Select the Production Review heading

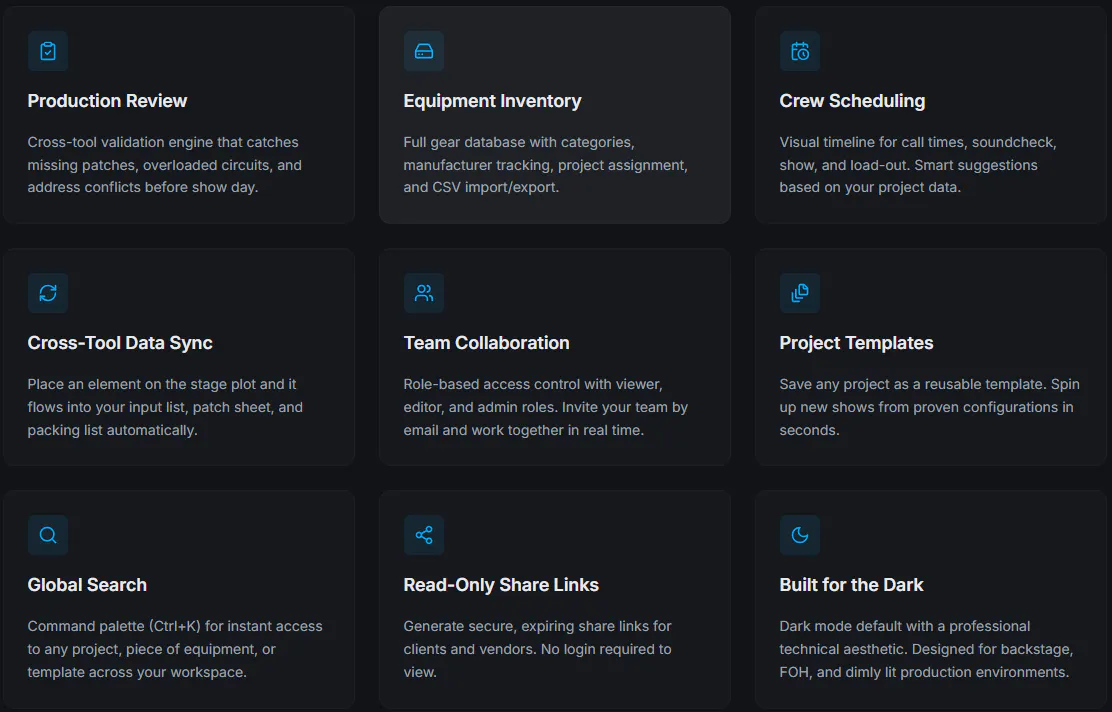click(x=107, y=101)
